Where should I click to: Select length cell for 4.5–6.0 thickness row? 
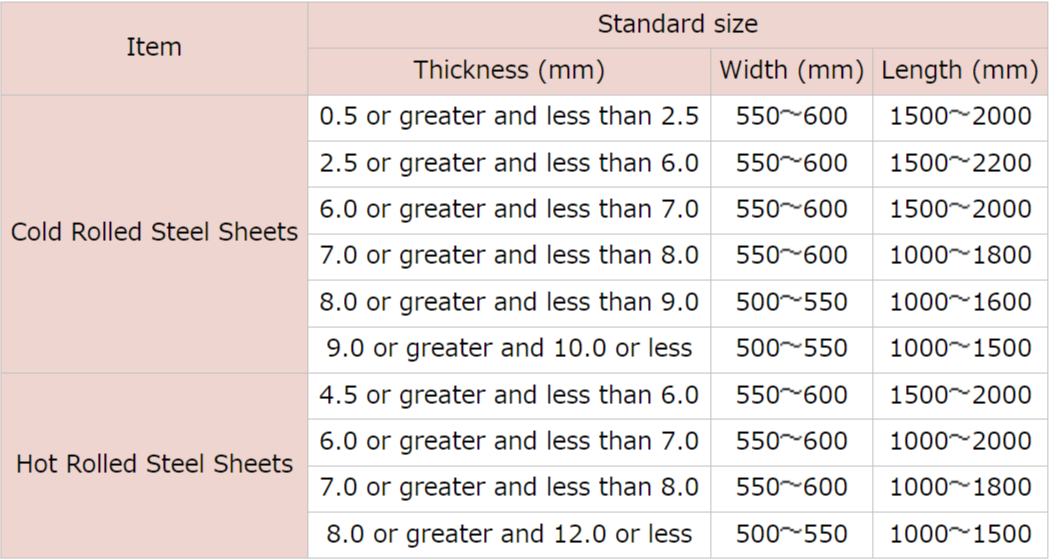pos(960,395)
